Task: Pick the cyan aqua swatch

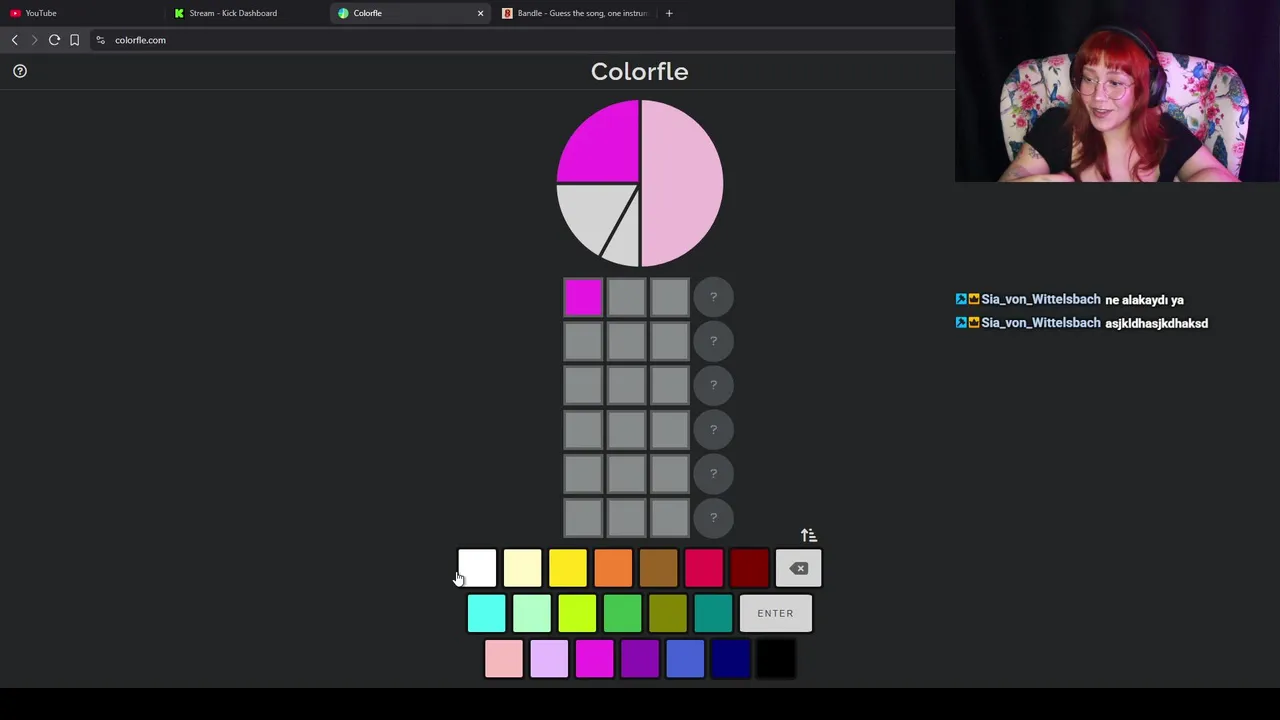Action: click(486, 613)
